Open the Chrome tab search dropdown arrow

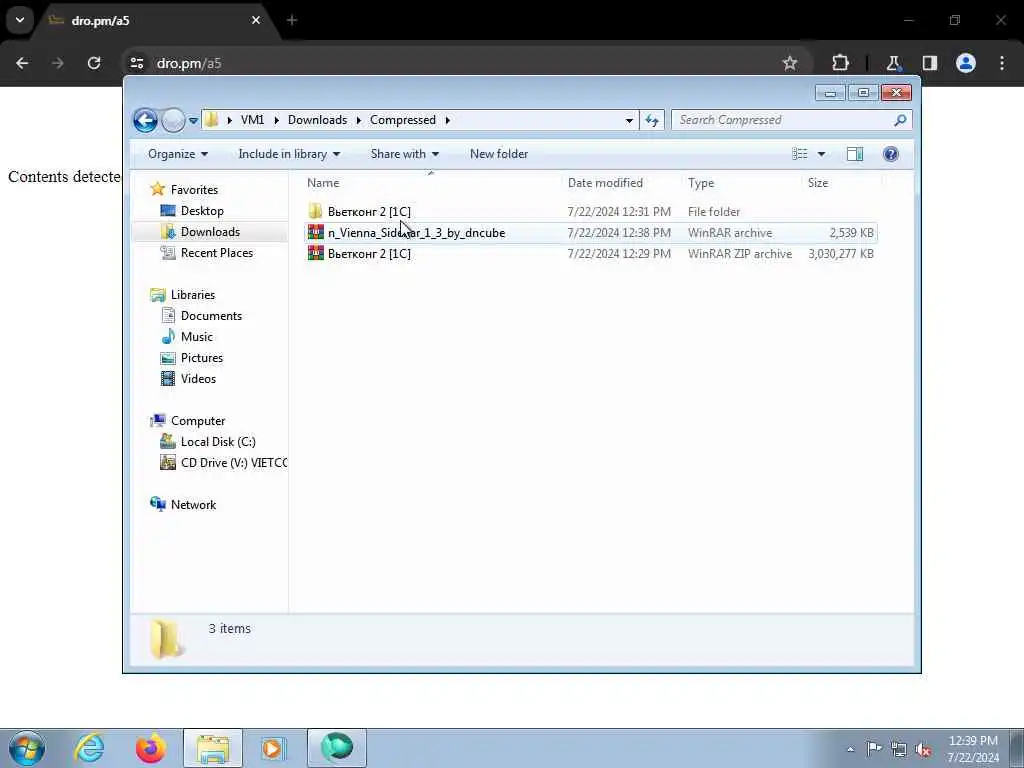[x=20, y=20]
